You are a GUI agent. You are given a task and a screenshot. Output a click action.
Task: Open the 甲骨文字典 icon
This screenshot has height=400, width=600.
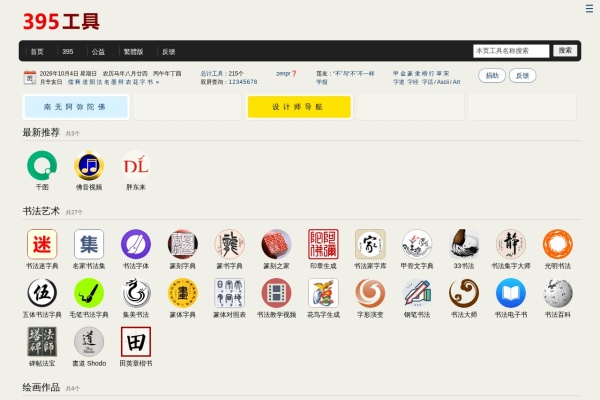417,244
